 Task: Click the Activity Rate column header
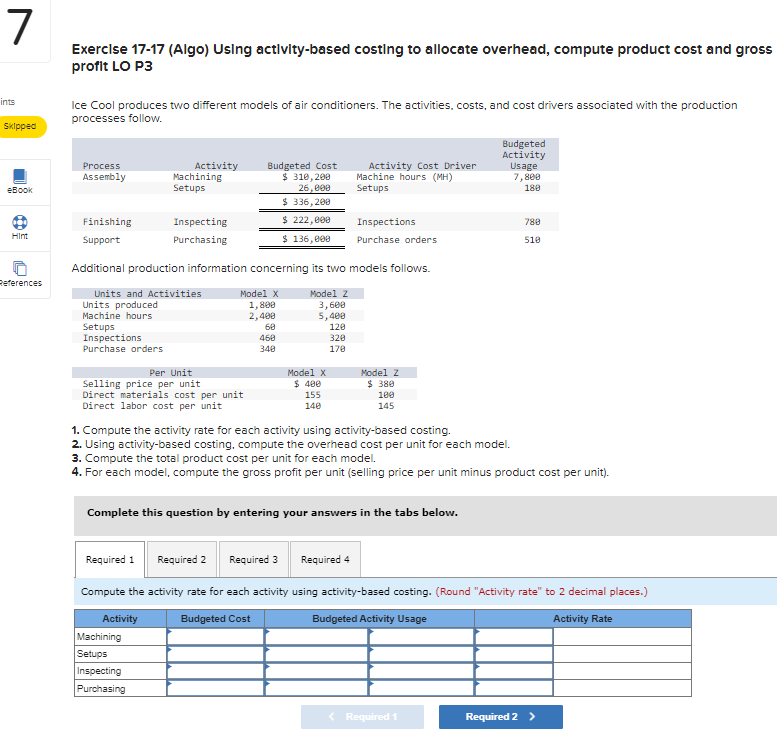click(x=583, y=619)
